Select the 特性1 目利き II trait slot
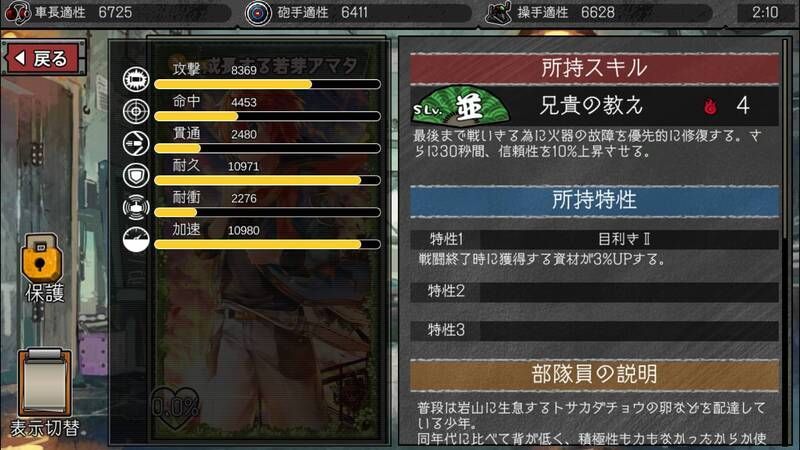The image size is (800, 450). [x=594, y=239]
